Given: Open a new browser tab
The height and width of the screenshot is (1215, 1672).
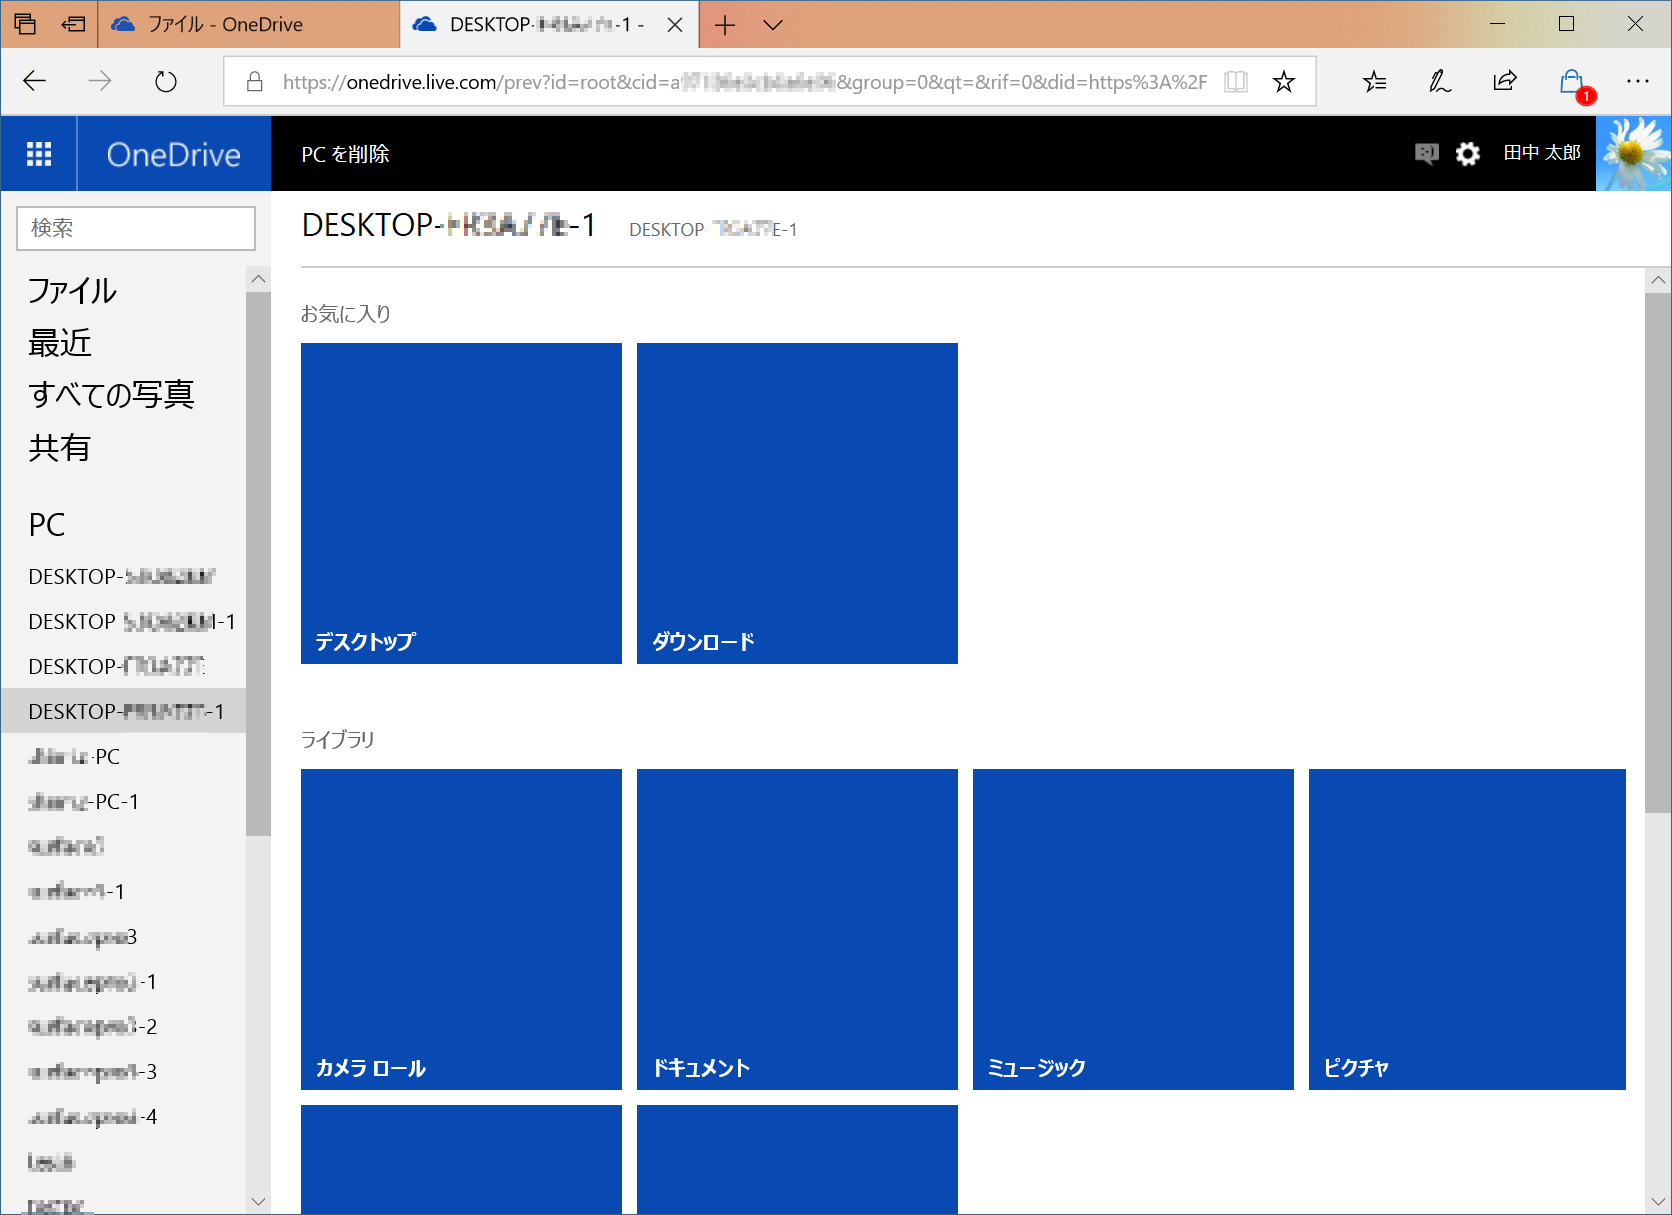Looking at the screenshot, I should point(725,25).
